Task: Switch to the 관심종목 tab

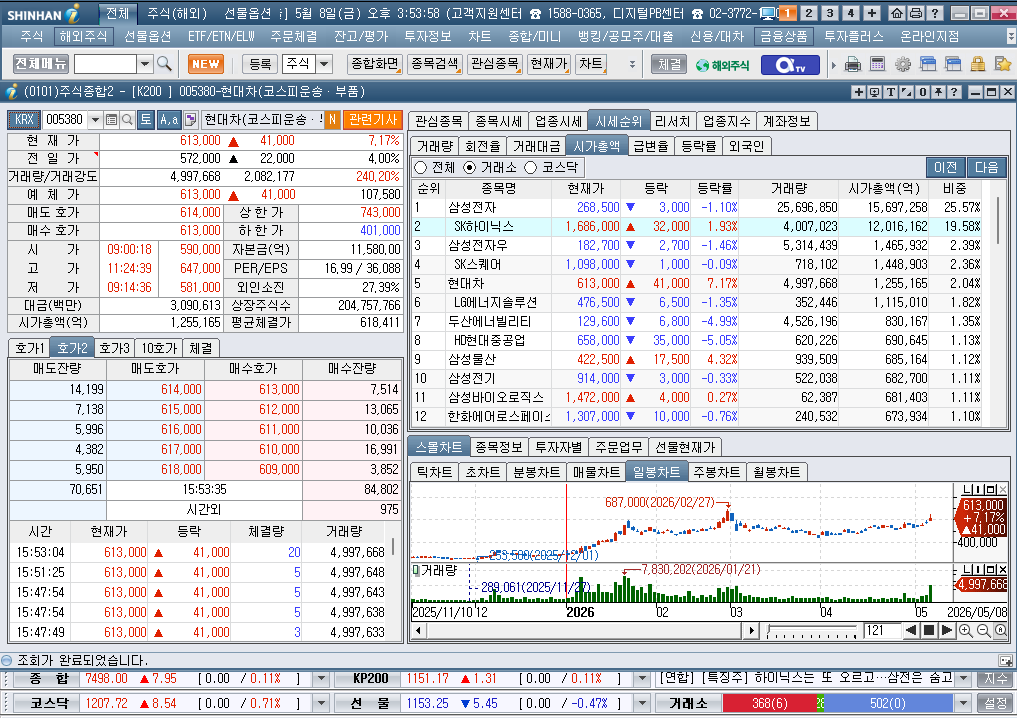Action: point(438,121)
